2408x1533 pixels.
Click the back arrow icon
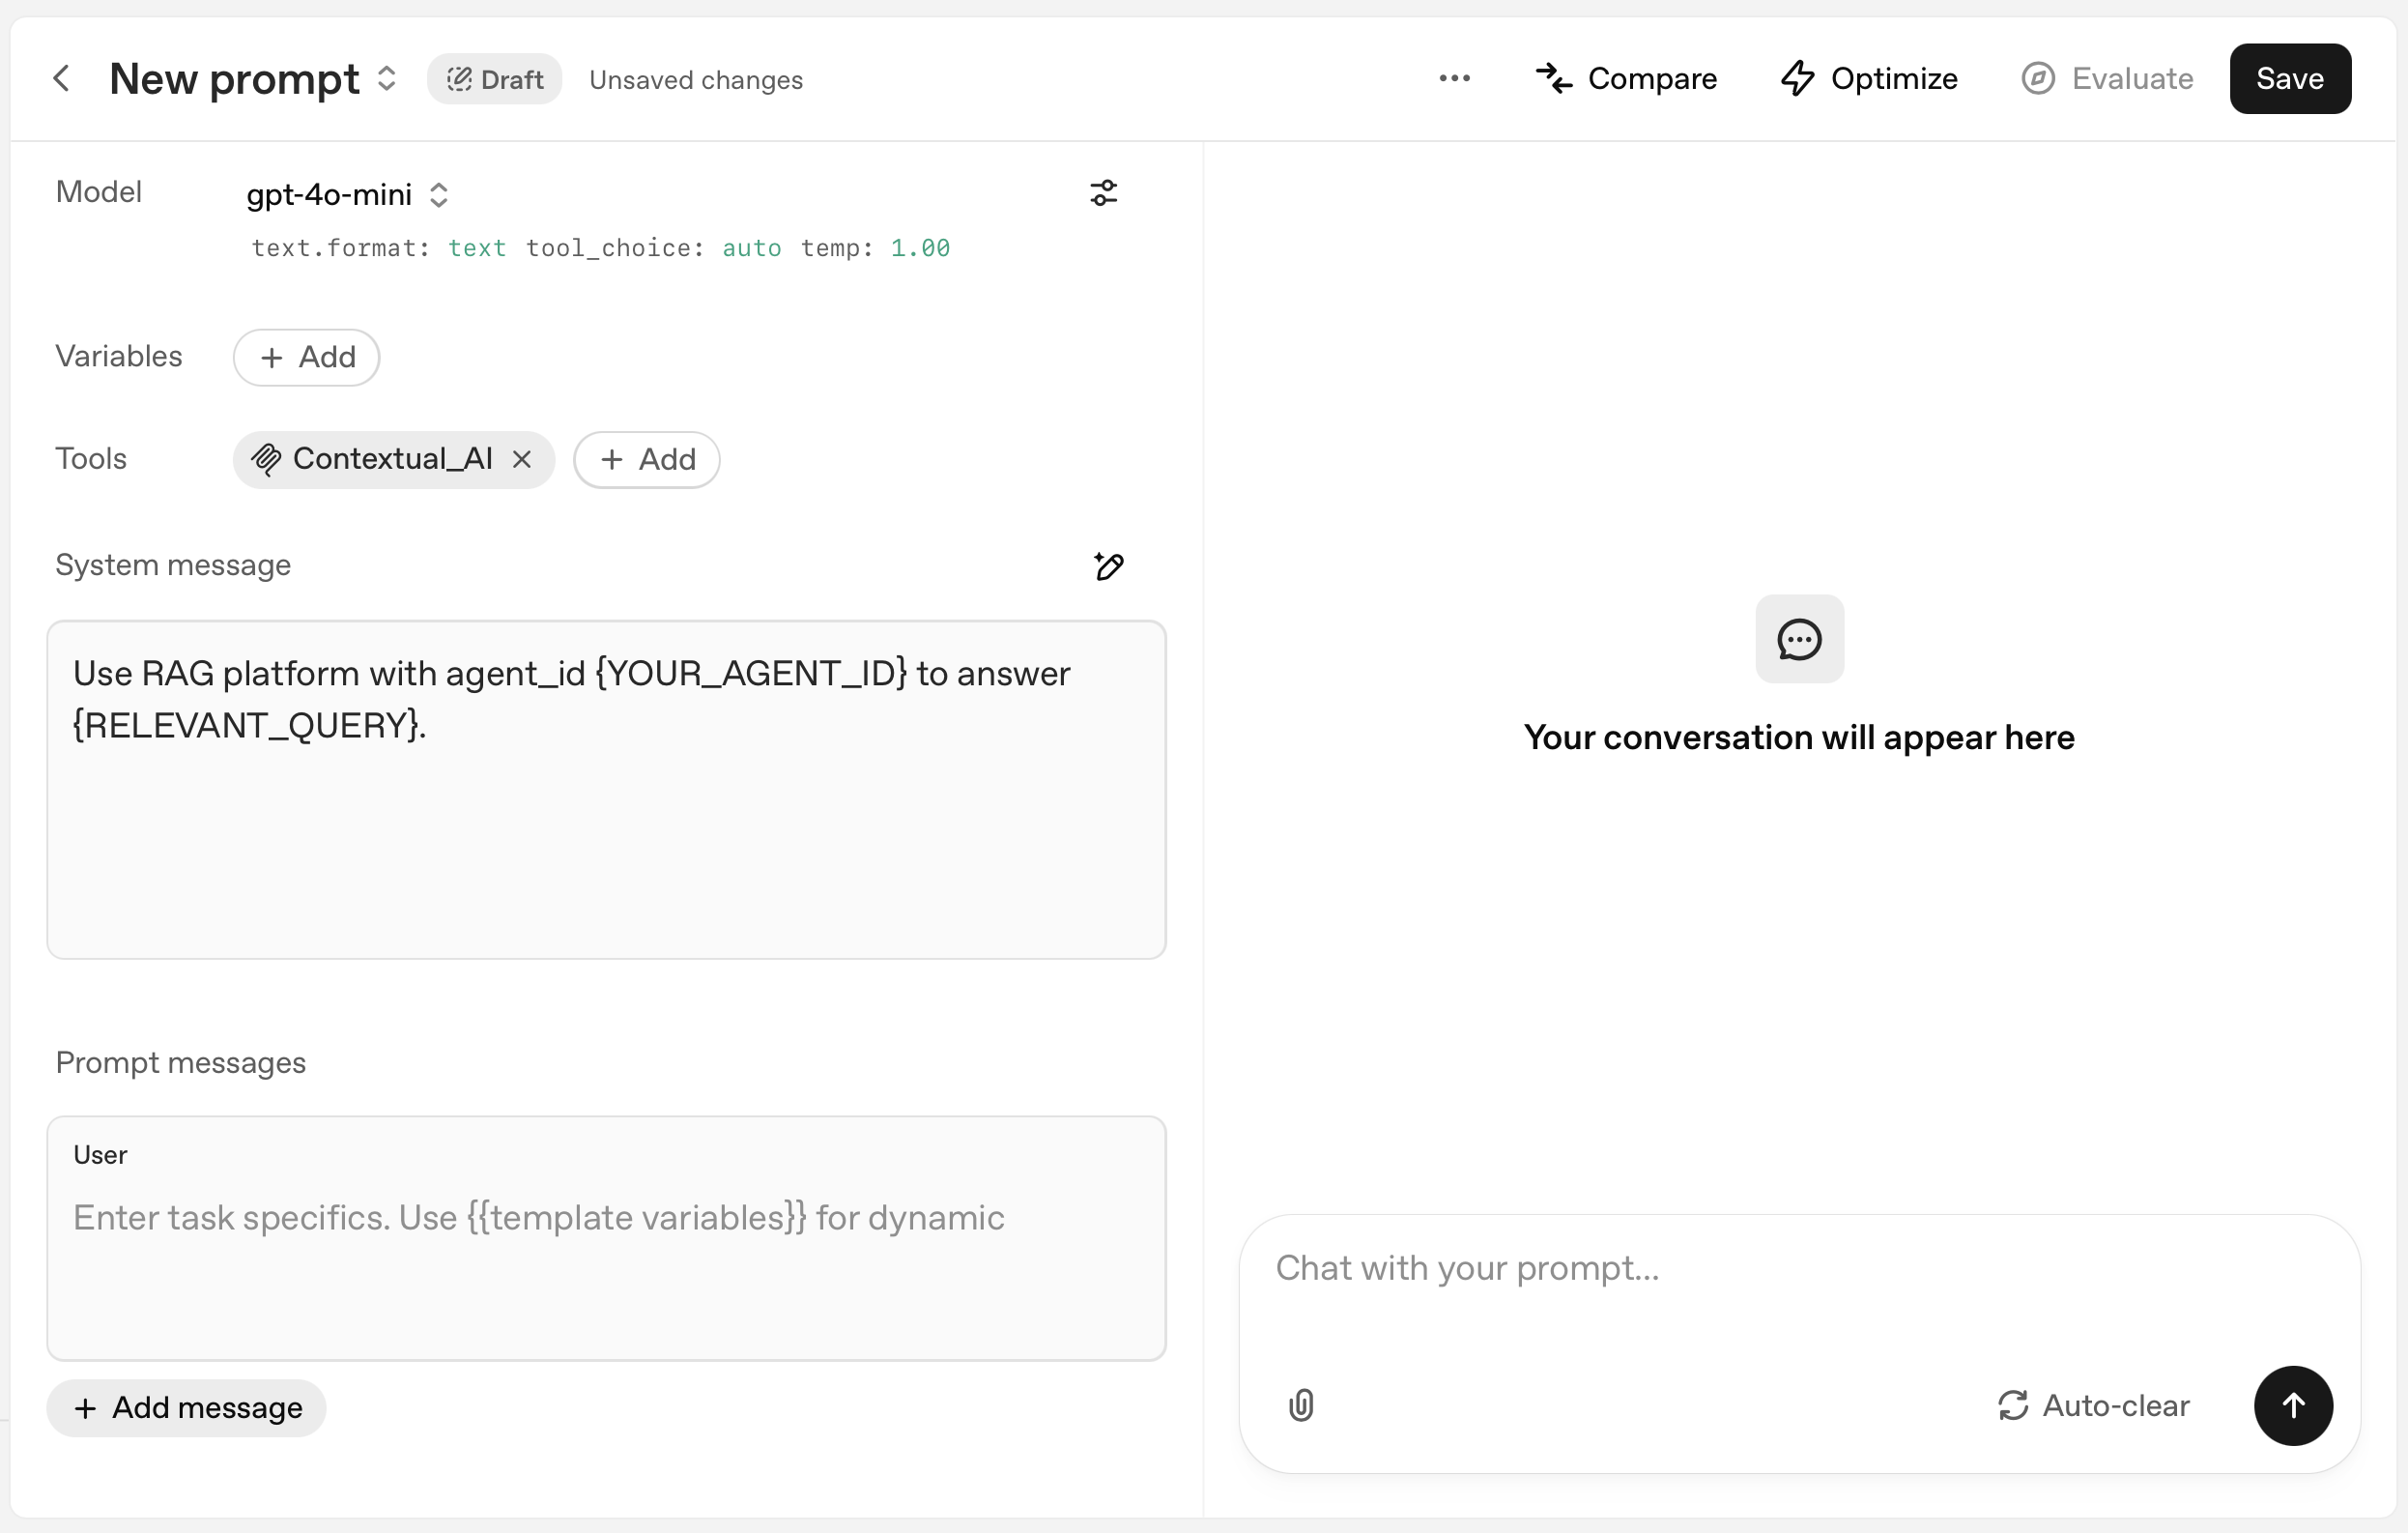click(x=62, y=78)
